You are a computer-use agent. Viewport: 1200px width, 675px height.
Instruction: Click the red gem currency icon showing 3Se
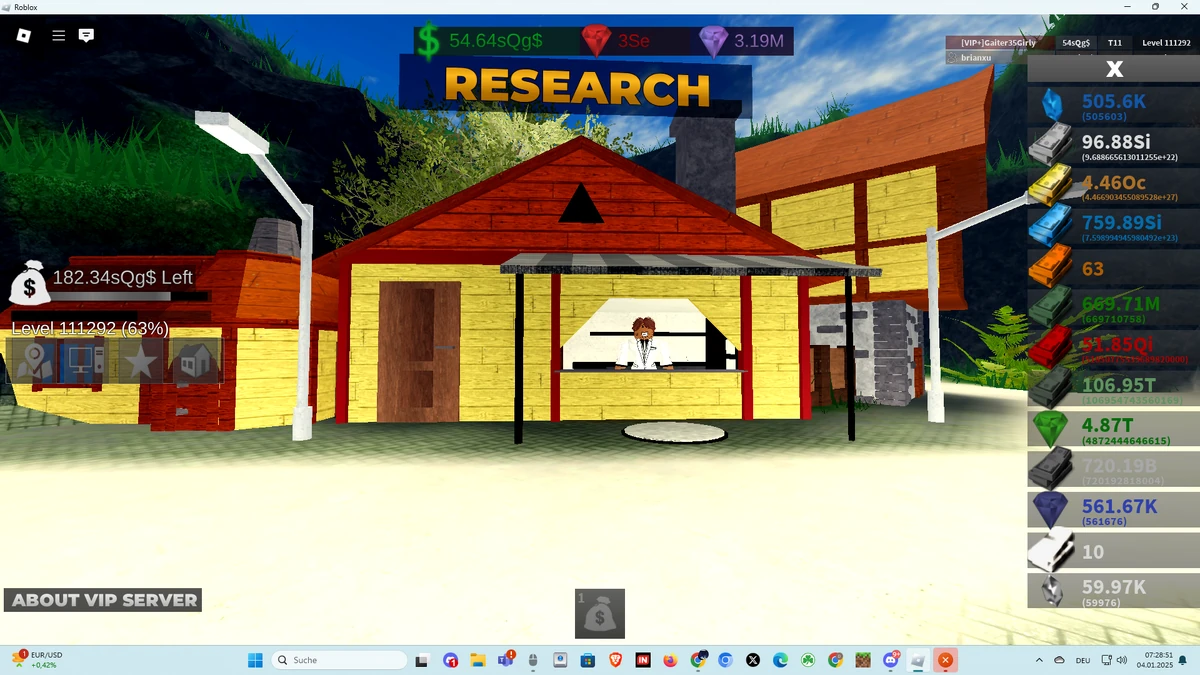598,41
